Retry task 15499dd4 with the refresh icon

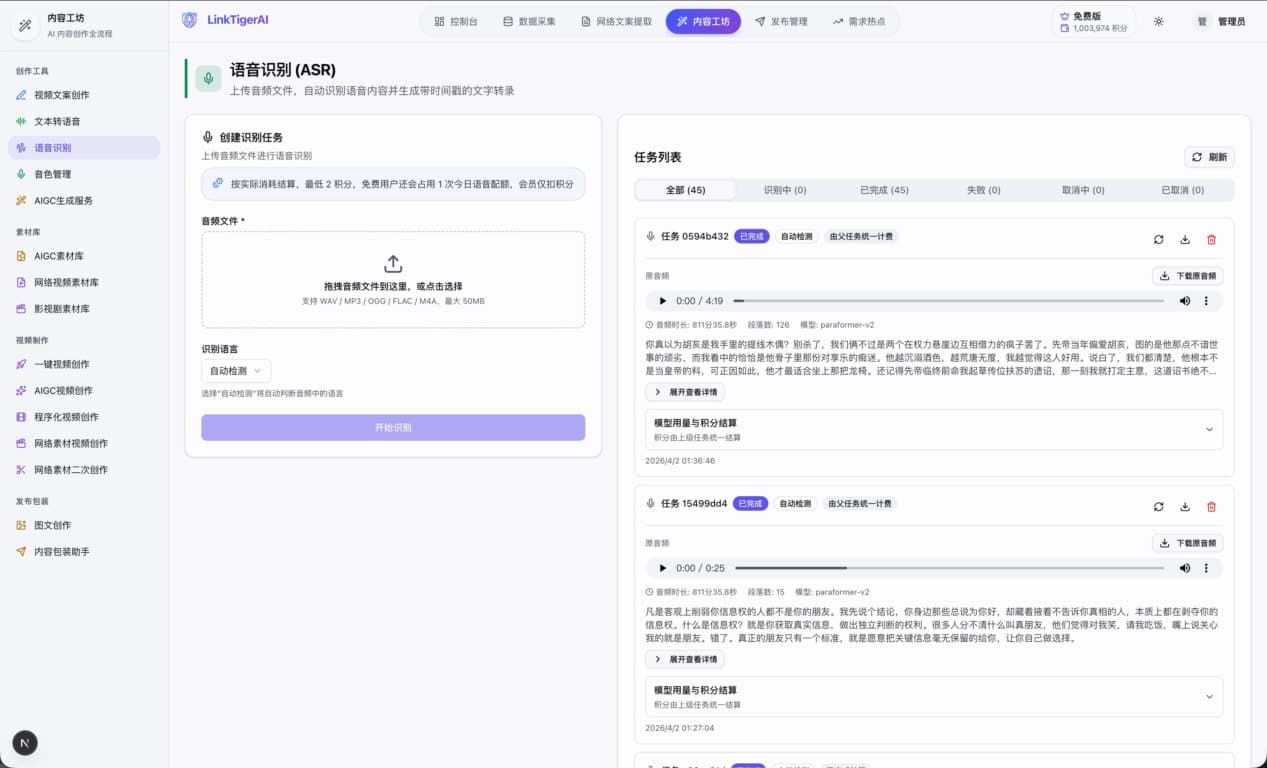coord(1158,505)
